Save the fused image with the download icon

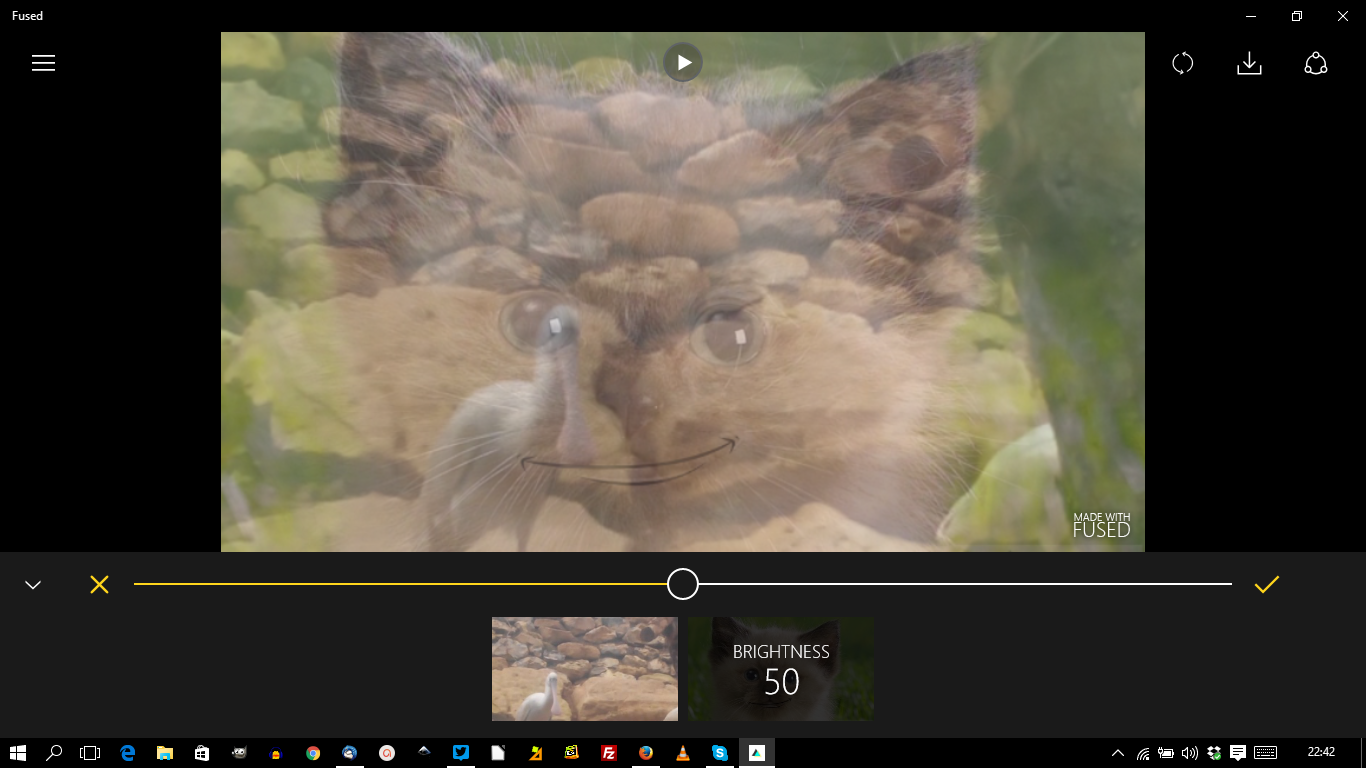[1249, 63]
